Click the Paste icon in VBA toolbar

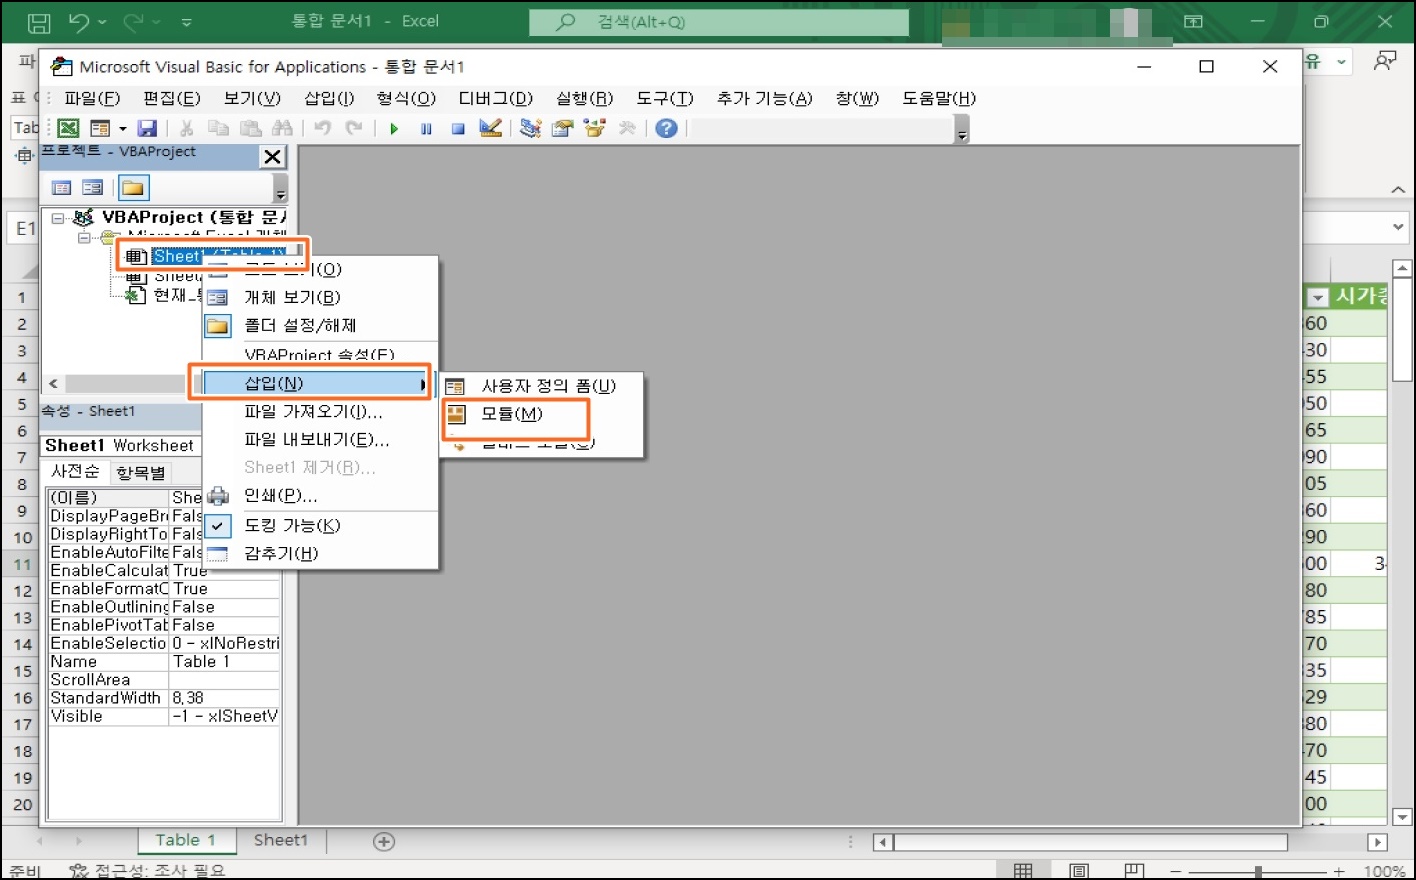pyautogui.click(x=250, y=128)
